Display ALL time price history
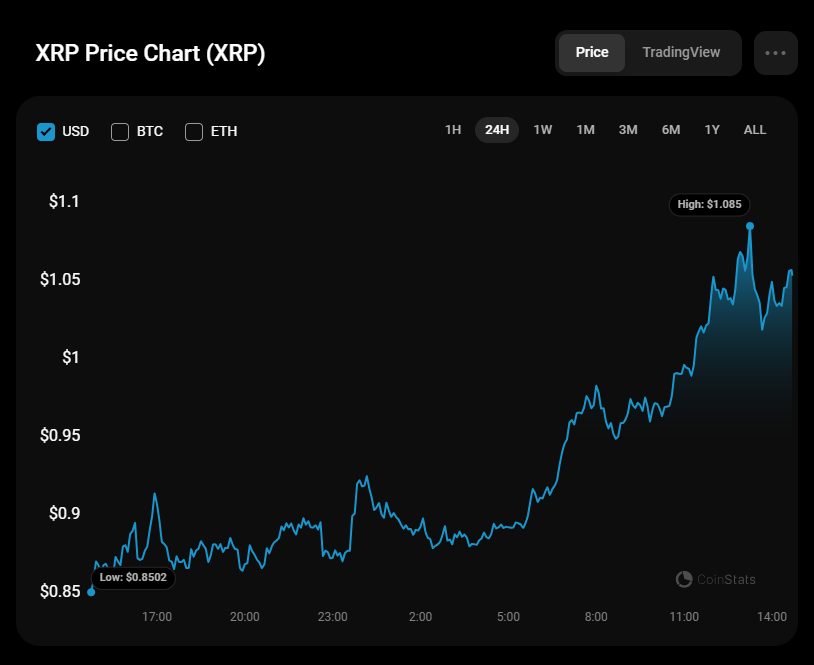The image size is (814, 665). pos(755,130)
